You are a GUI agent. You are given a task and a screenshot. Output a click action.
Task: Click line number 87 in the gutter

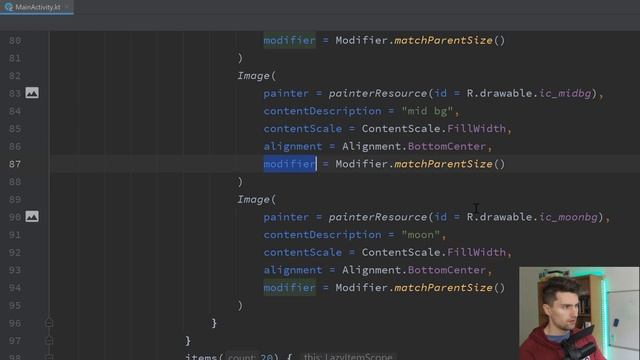point(15,164)
